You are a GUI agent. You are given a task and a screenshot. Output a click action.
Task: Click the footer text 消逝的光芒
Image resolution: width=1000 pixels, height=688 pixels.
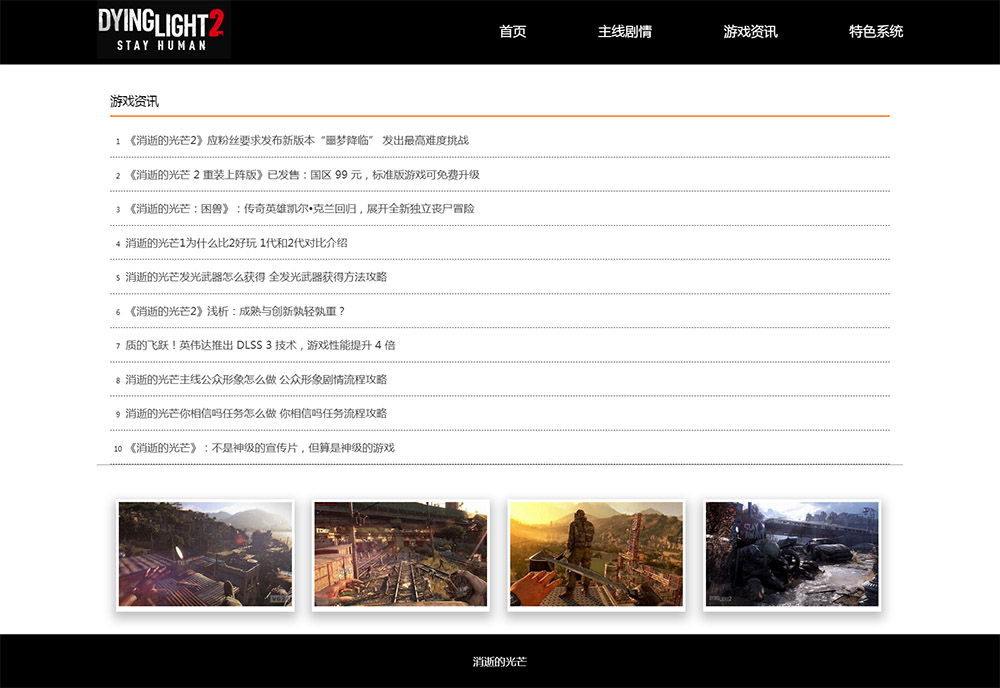500,662
